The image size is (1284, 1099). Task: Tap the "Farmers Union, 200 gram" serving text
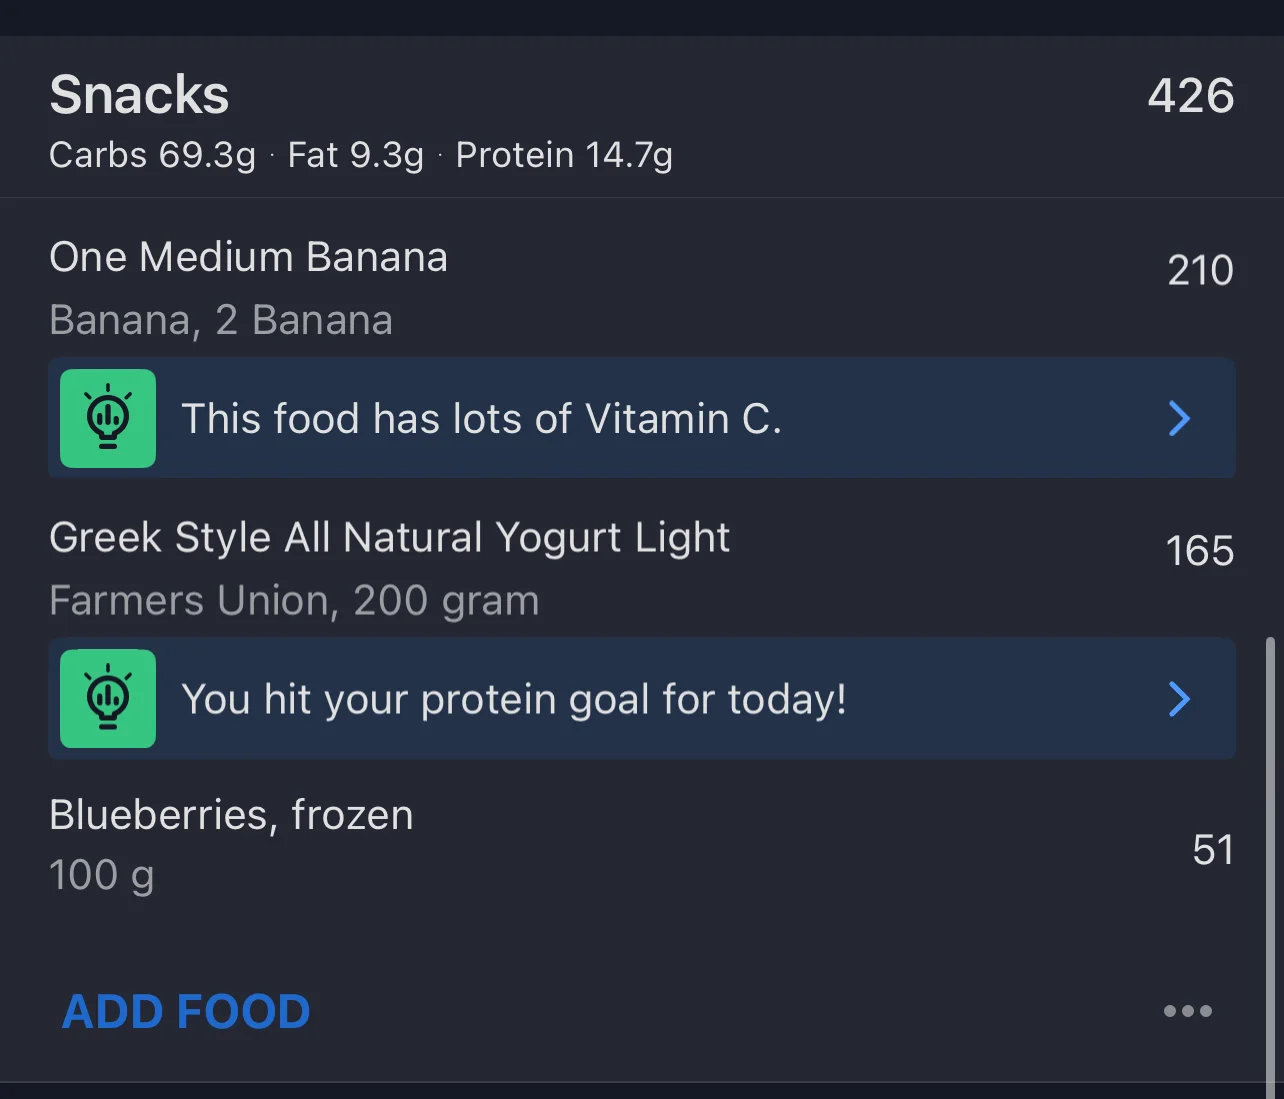(294, 601)
